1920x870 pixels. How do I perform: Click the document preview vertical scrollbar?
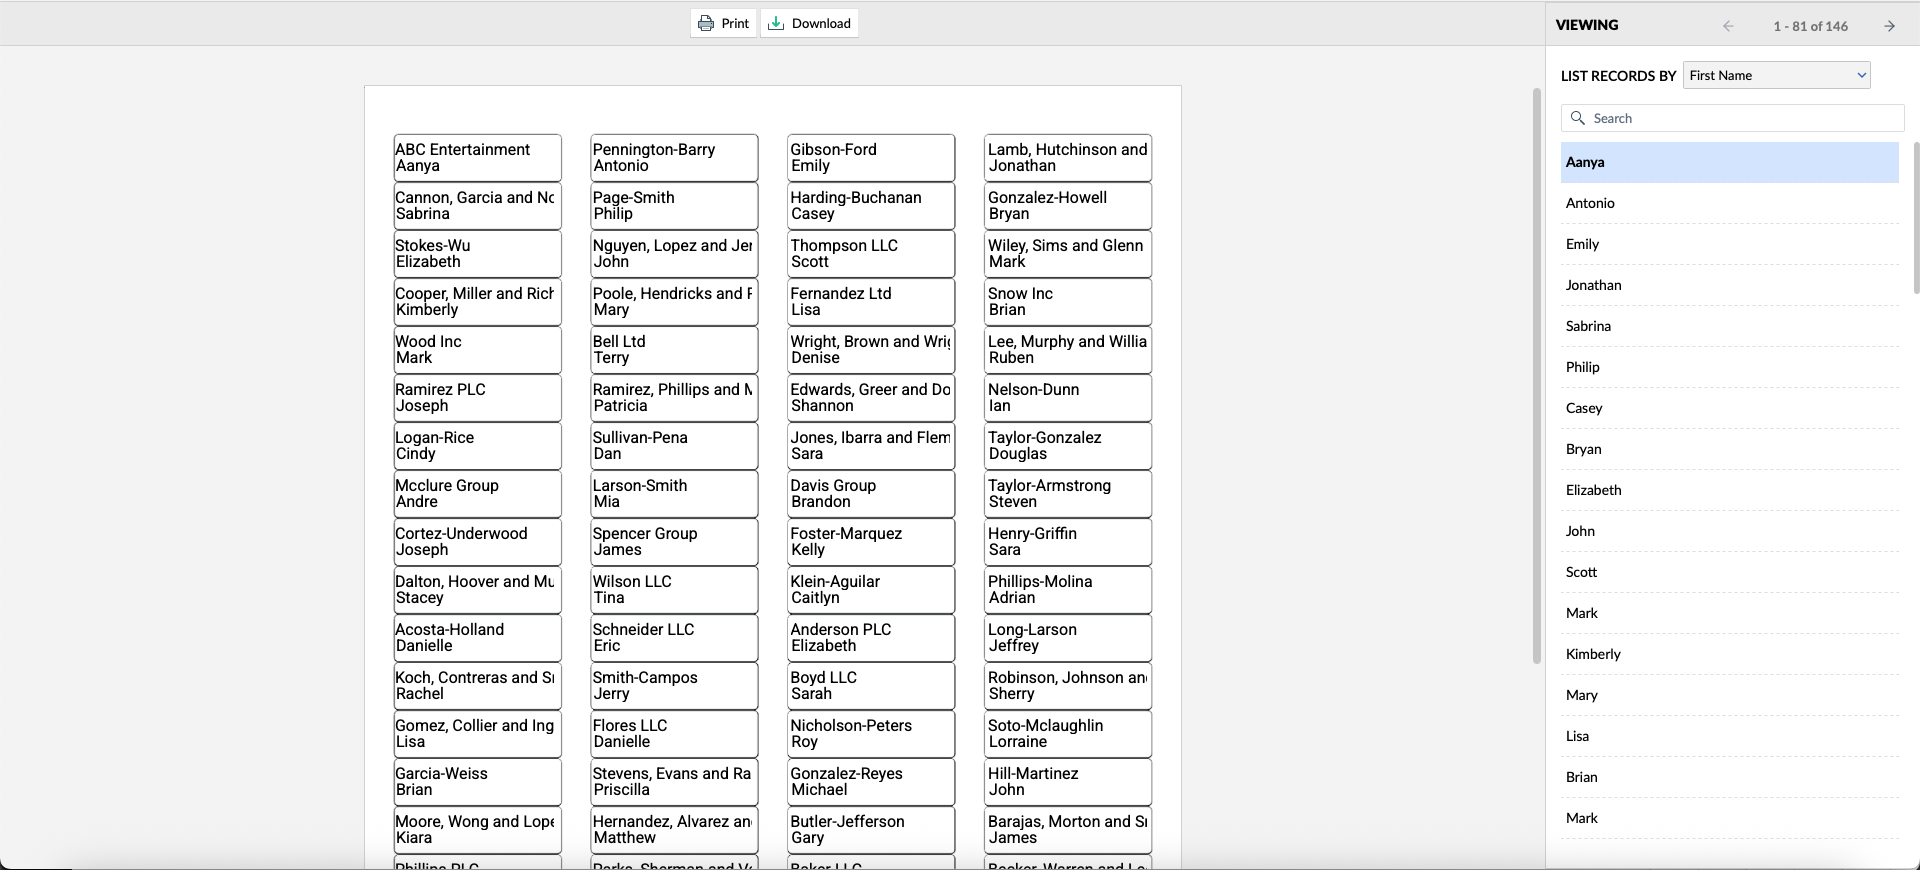click(x=1537, y=375)
